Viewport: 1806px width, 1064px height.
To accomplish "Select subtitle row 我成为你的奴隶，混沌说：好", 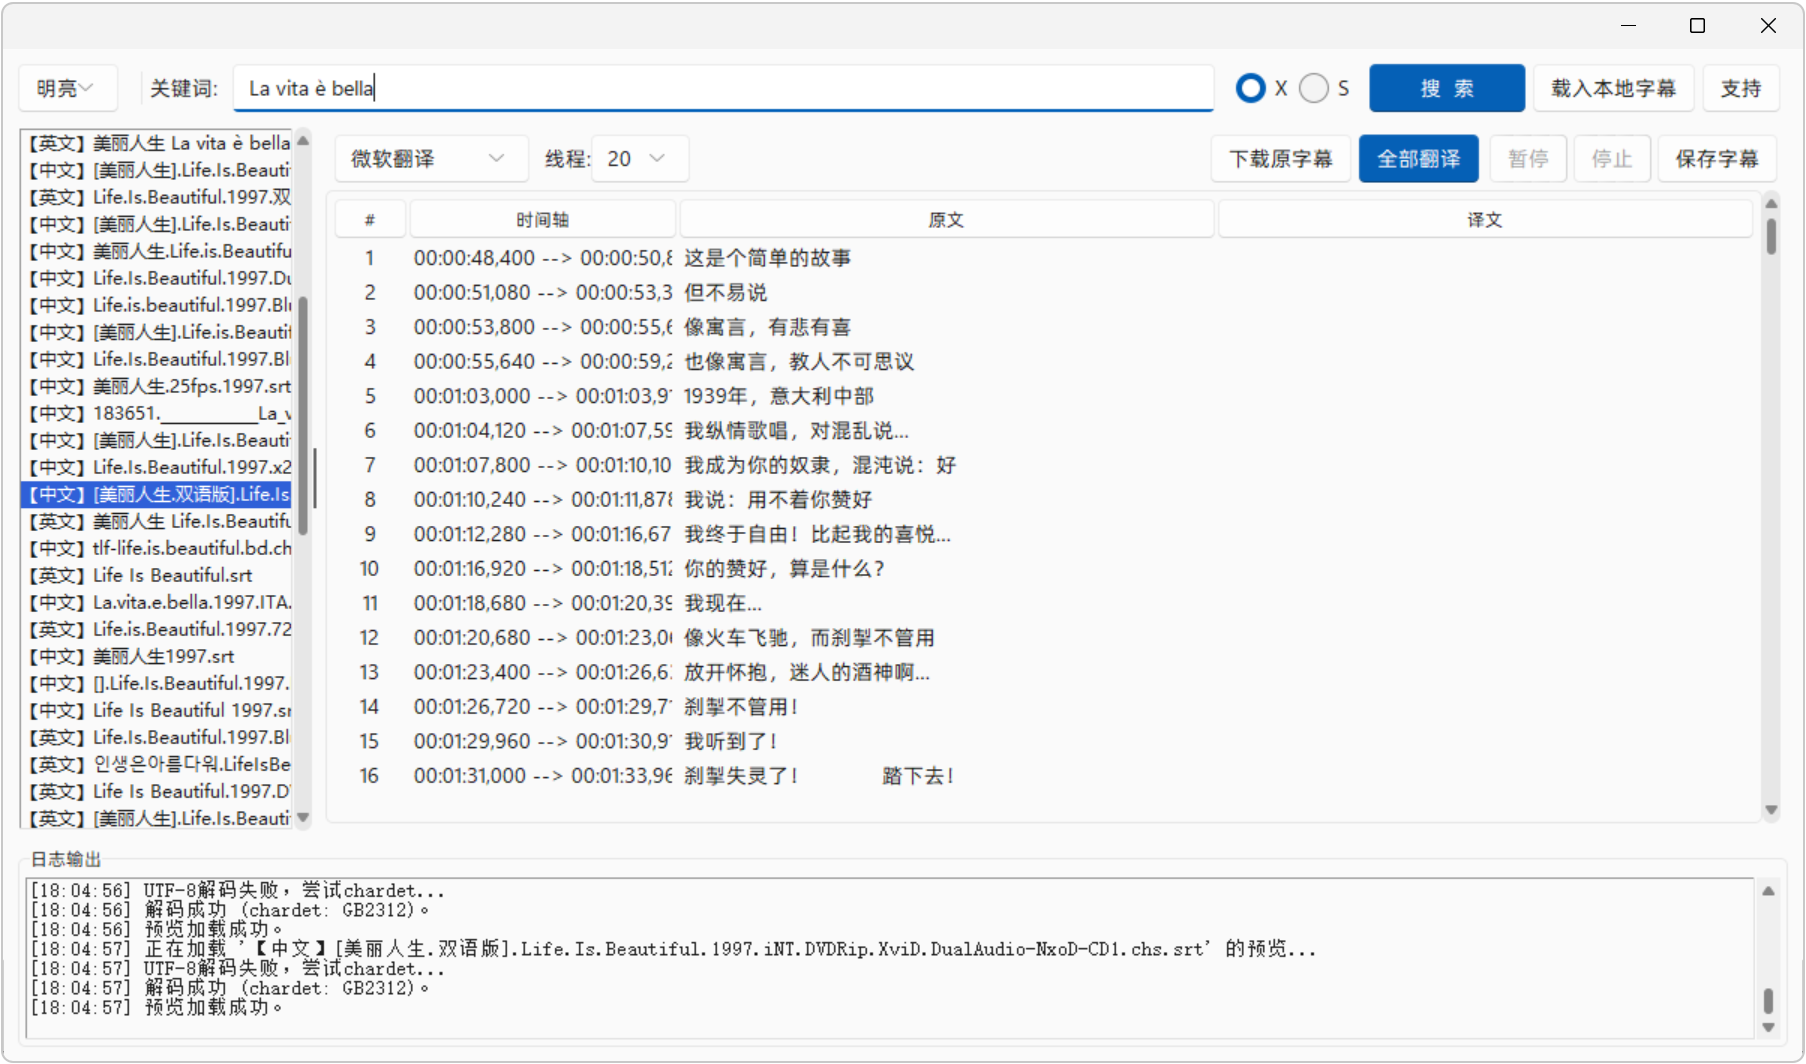I will [x=1043, y=465].
